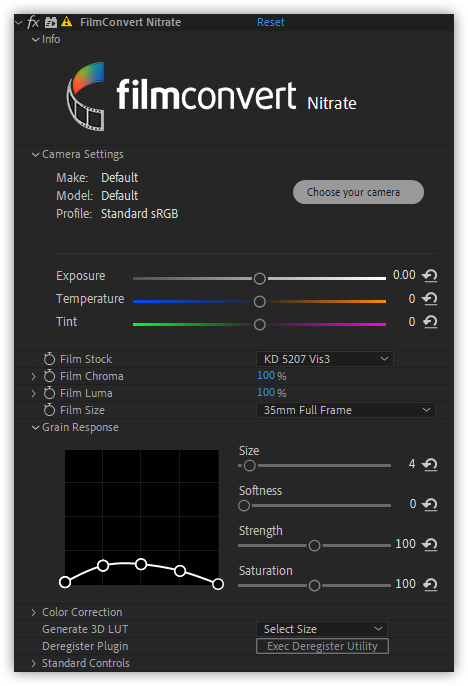Reset Tint using its arrow icon
The height and width of the screenshot is (686, 468).
[x=430, y=322]
